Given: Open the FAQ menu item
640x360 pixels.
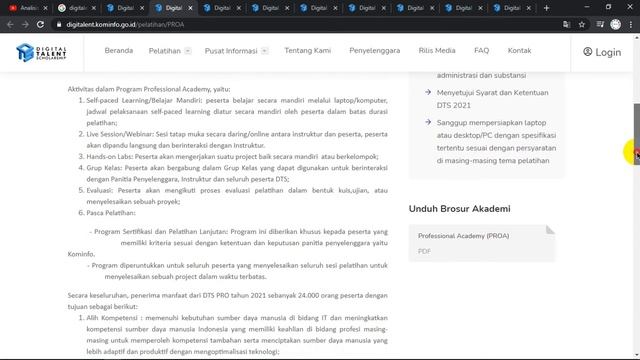Looking at the screenshot, I should pos(482,51).
